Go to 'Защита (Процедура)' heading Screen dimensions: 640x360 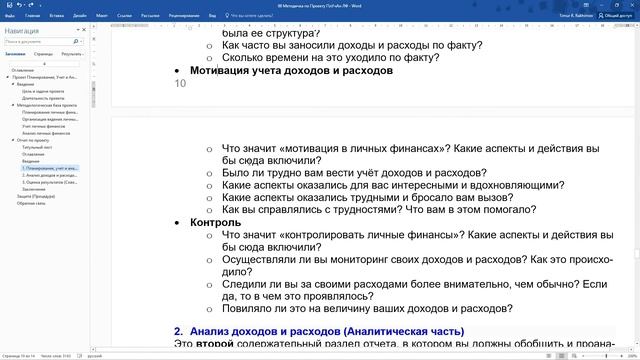coord(36,196)
